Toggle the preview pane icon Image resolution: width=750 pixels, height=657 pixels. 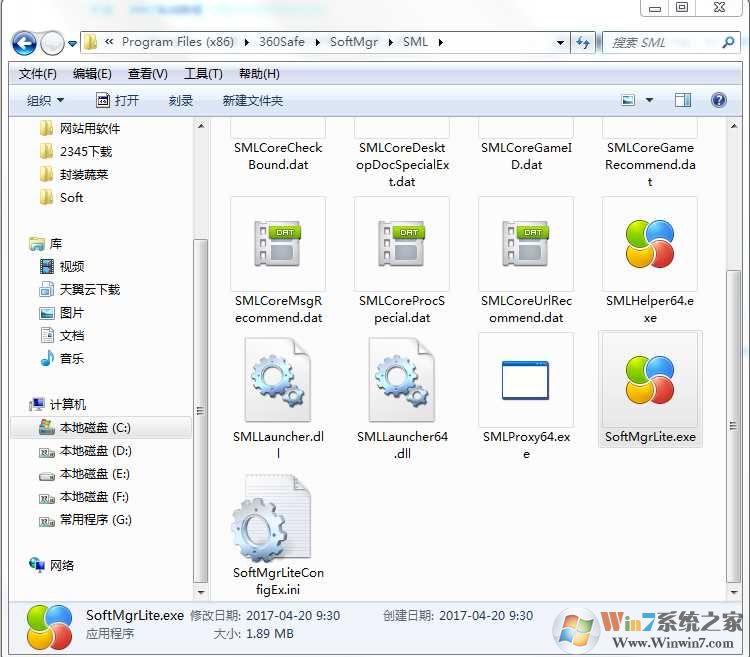click(x=683, y=100)
